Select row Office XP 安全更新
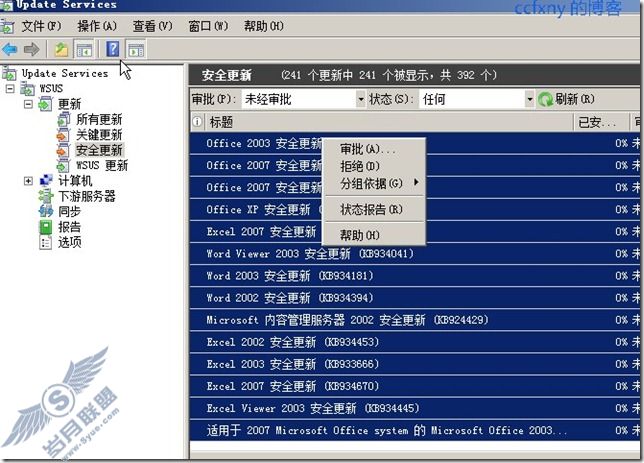Image resolution: width=644 pixels, height=463 pixels. tap(415, 210)
